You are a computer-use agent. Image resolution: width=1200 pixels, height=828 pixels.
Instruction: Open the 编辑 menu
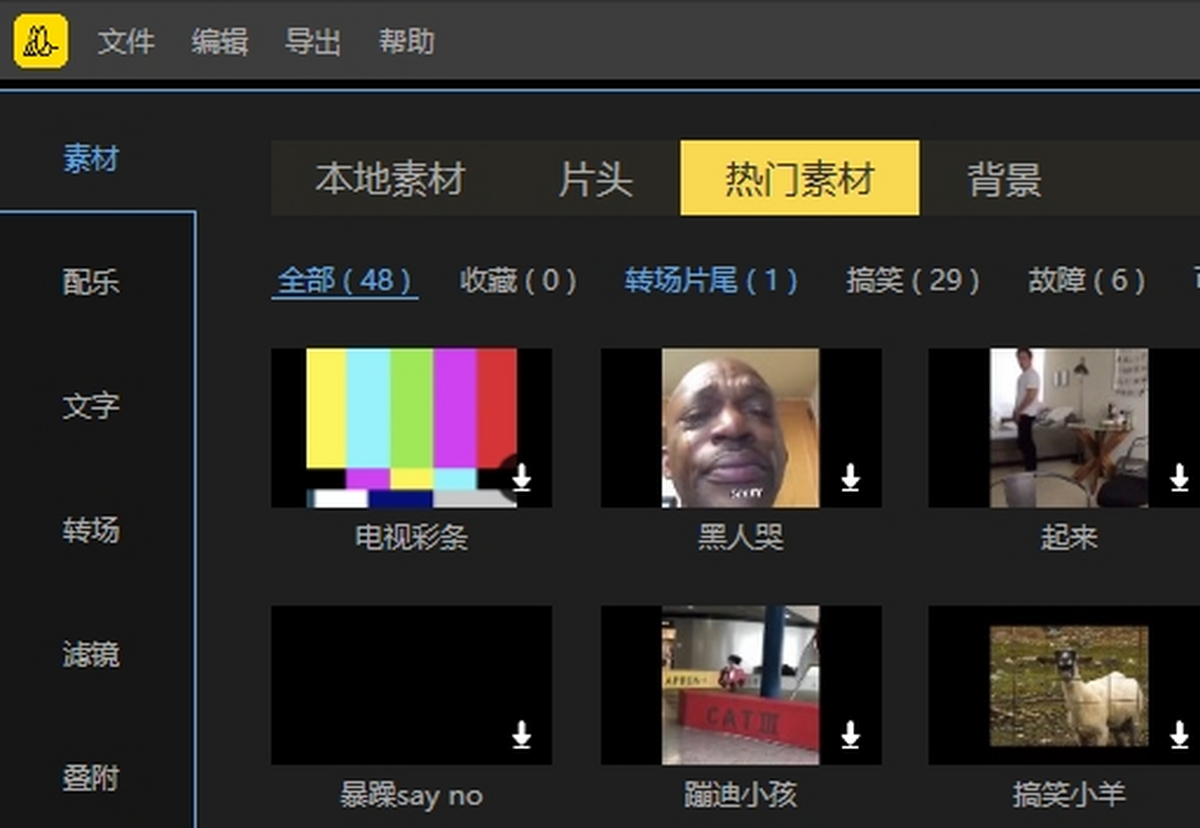220,42
